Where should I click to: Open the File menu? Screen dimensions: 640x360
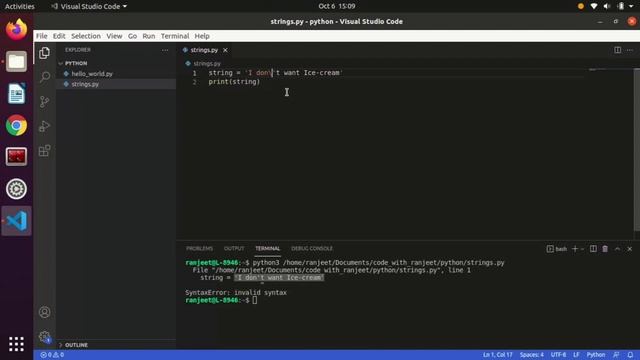coord(42,36)
